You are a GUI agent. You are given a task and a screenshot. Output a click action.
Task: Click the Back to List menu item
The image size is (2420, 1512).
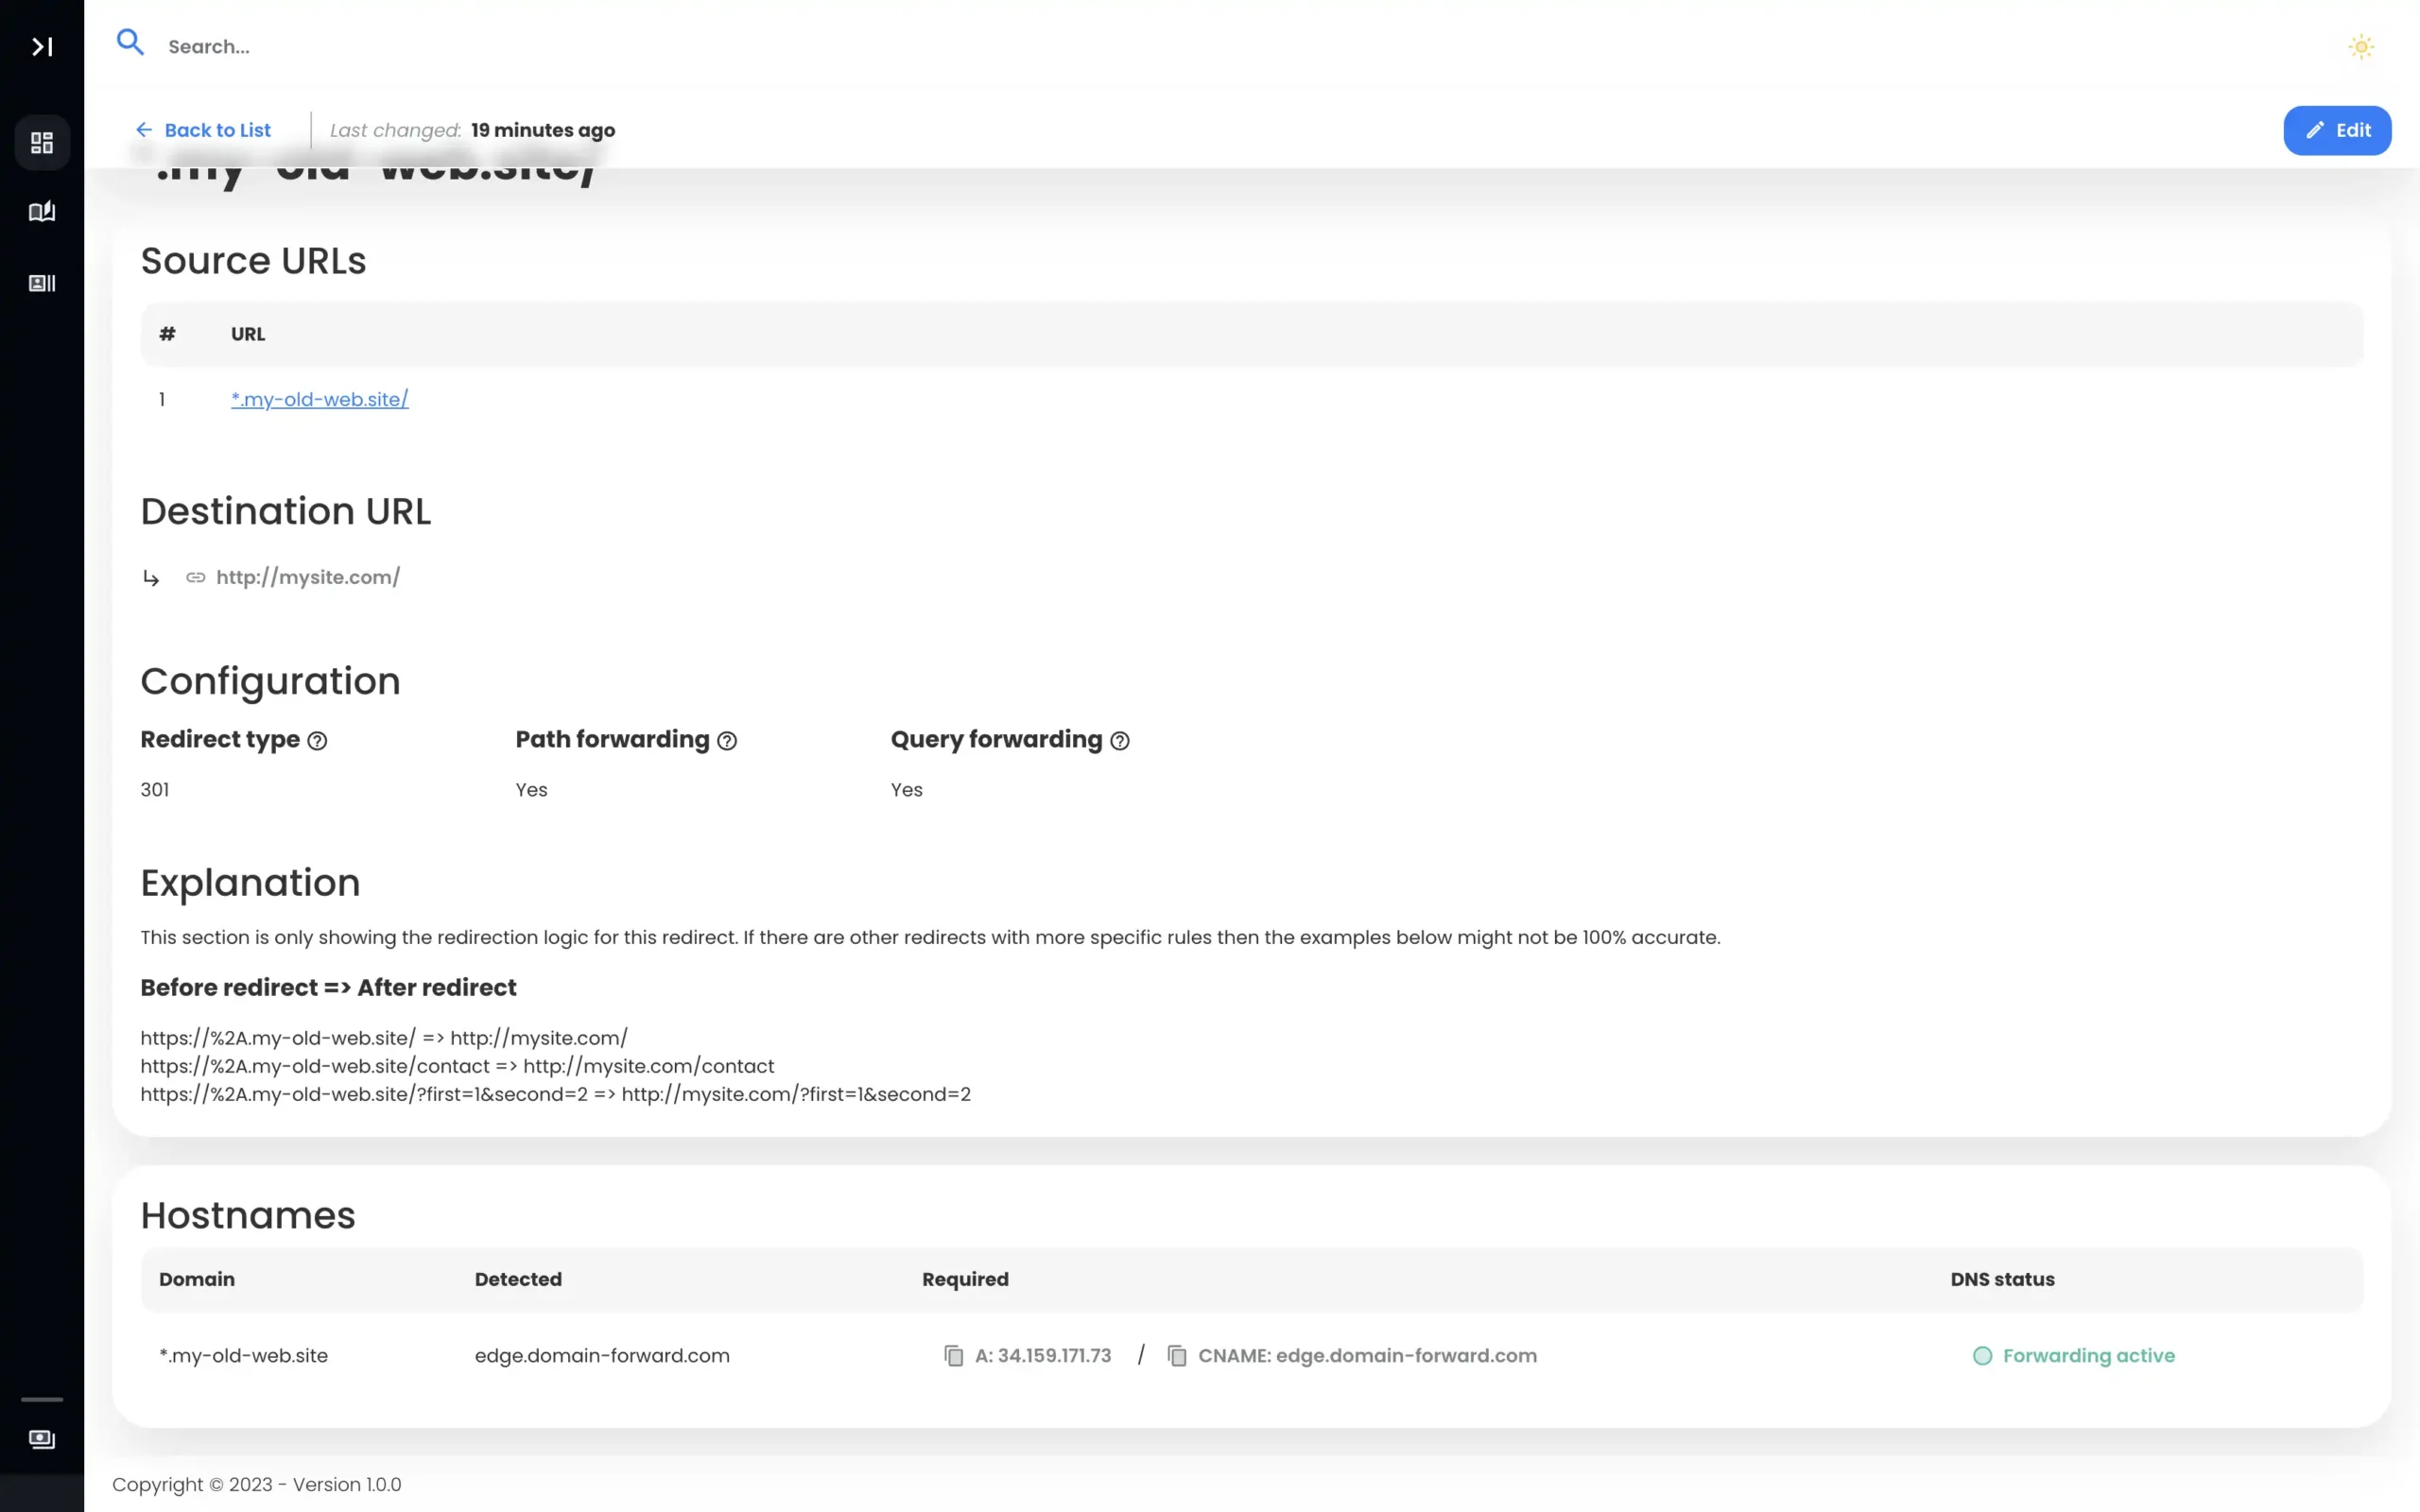pos(202,129)
